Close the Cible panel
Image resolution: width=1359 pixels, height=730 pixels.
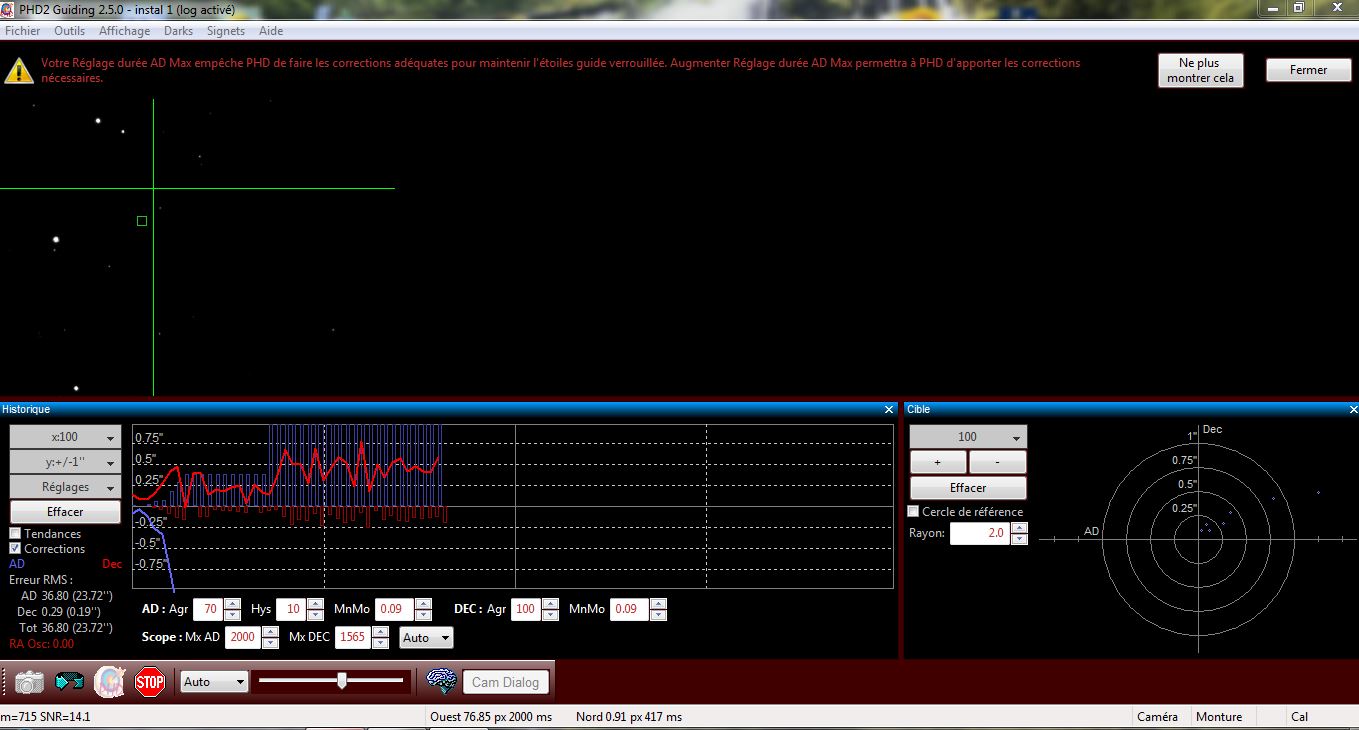tap(1353, 409)
